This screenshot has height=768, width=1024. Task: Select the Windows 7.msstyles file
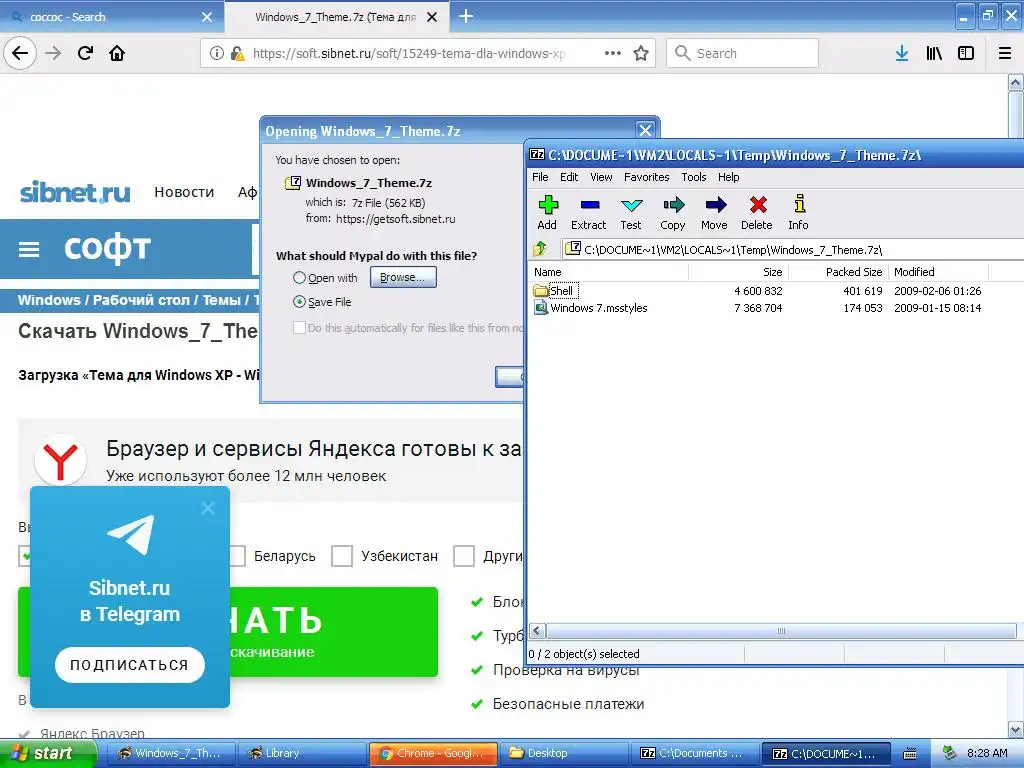pyautogui.click(x=591, y=308)
